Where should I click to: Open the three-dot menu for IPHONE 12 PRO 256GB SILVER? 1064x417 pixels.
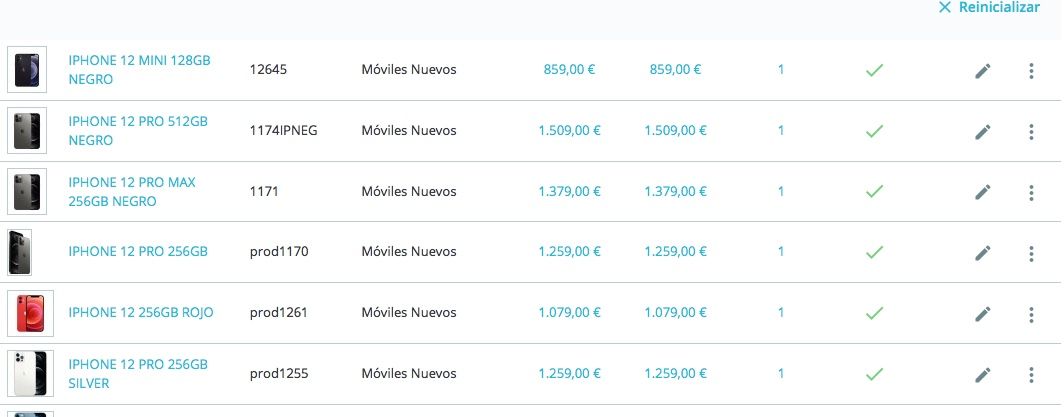[x=1031, y=375]
